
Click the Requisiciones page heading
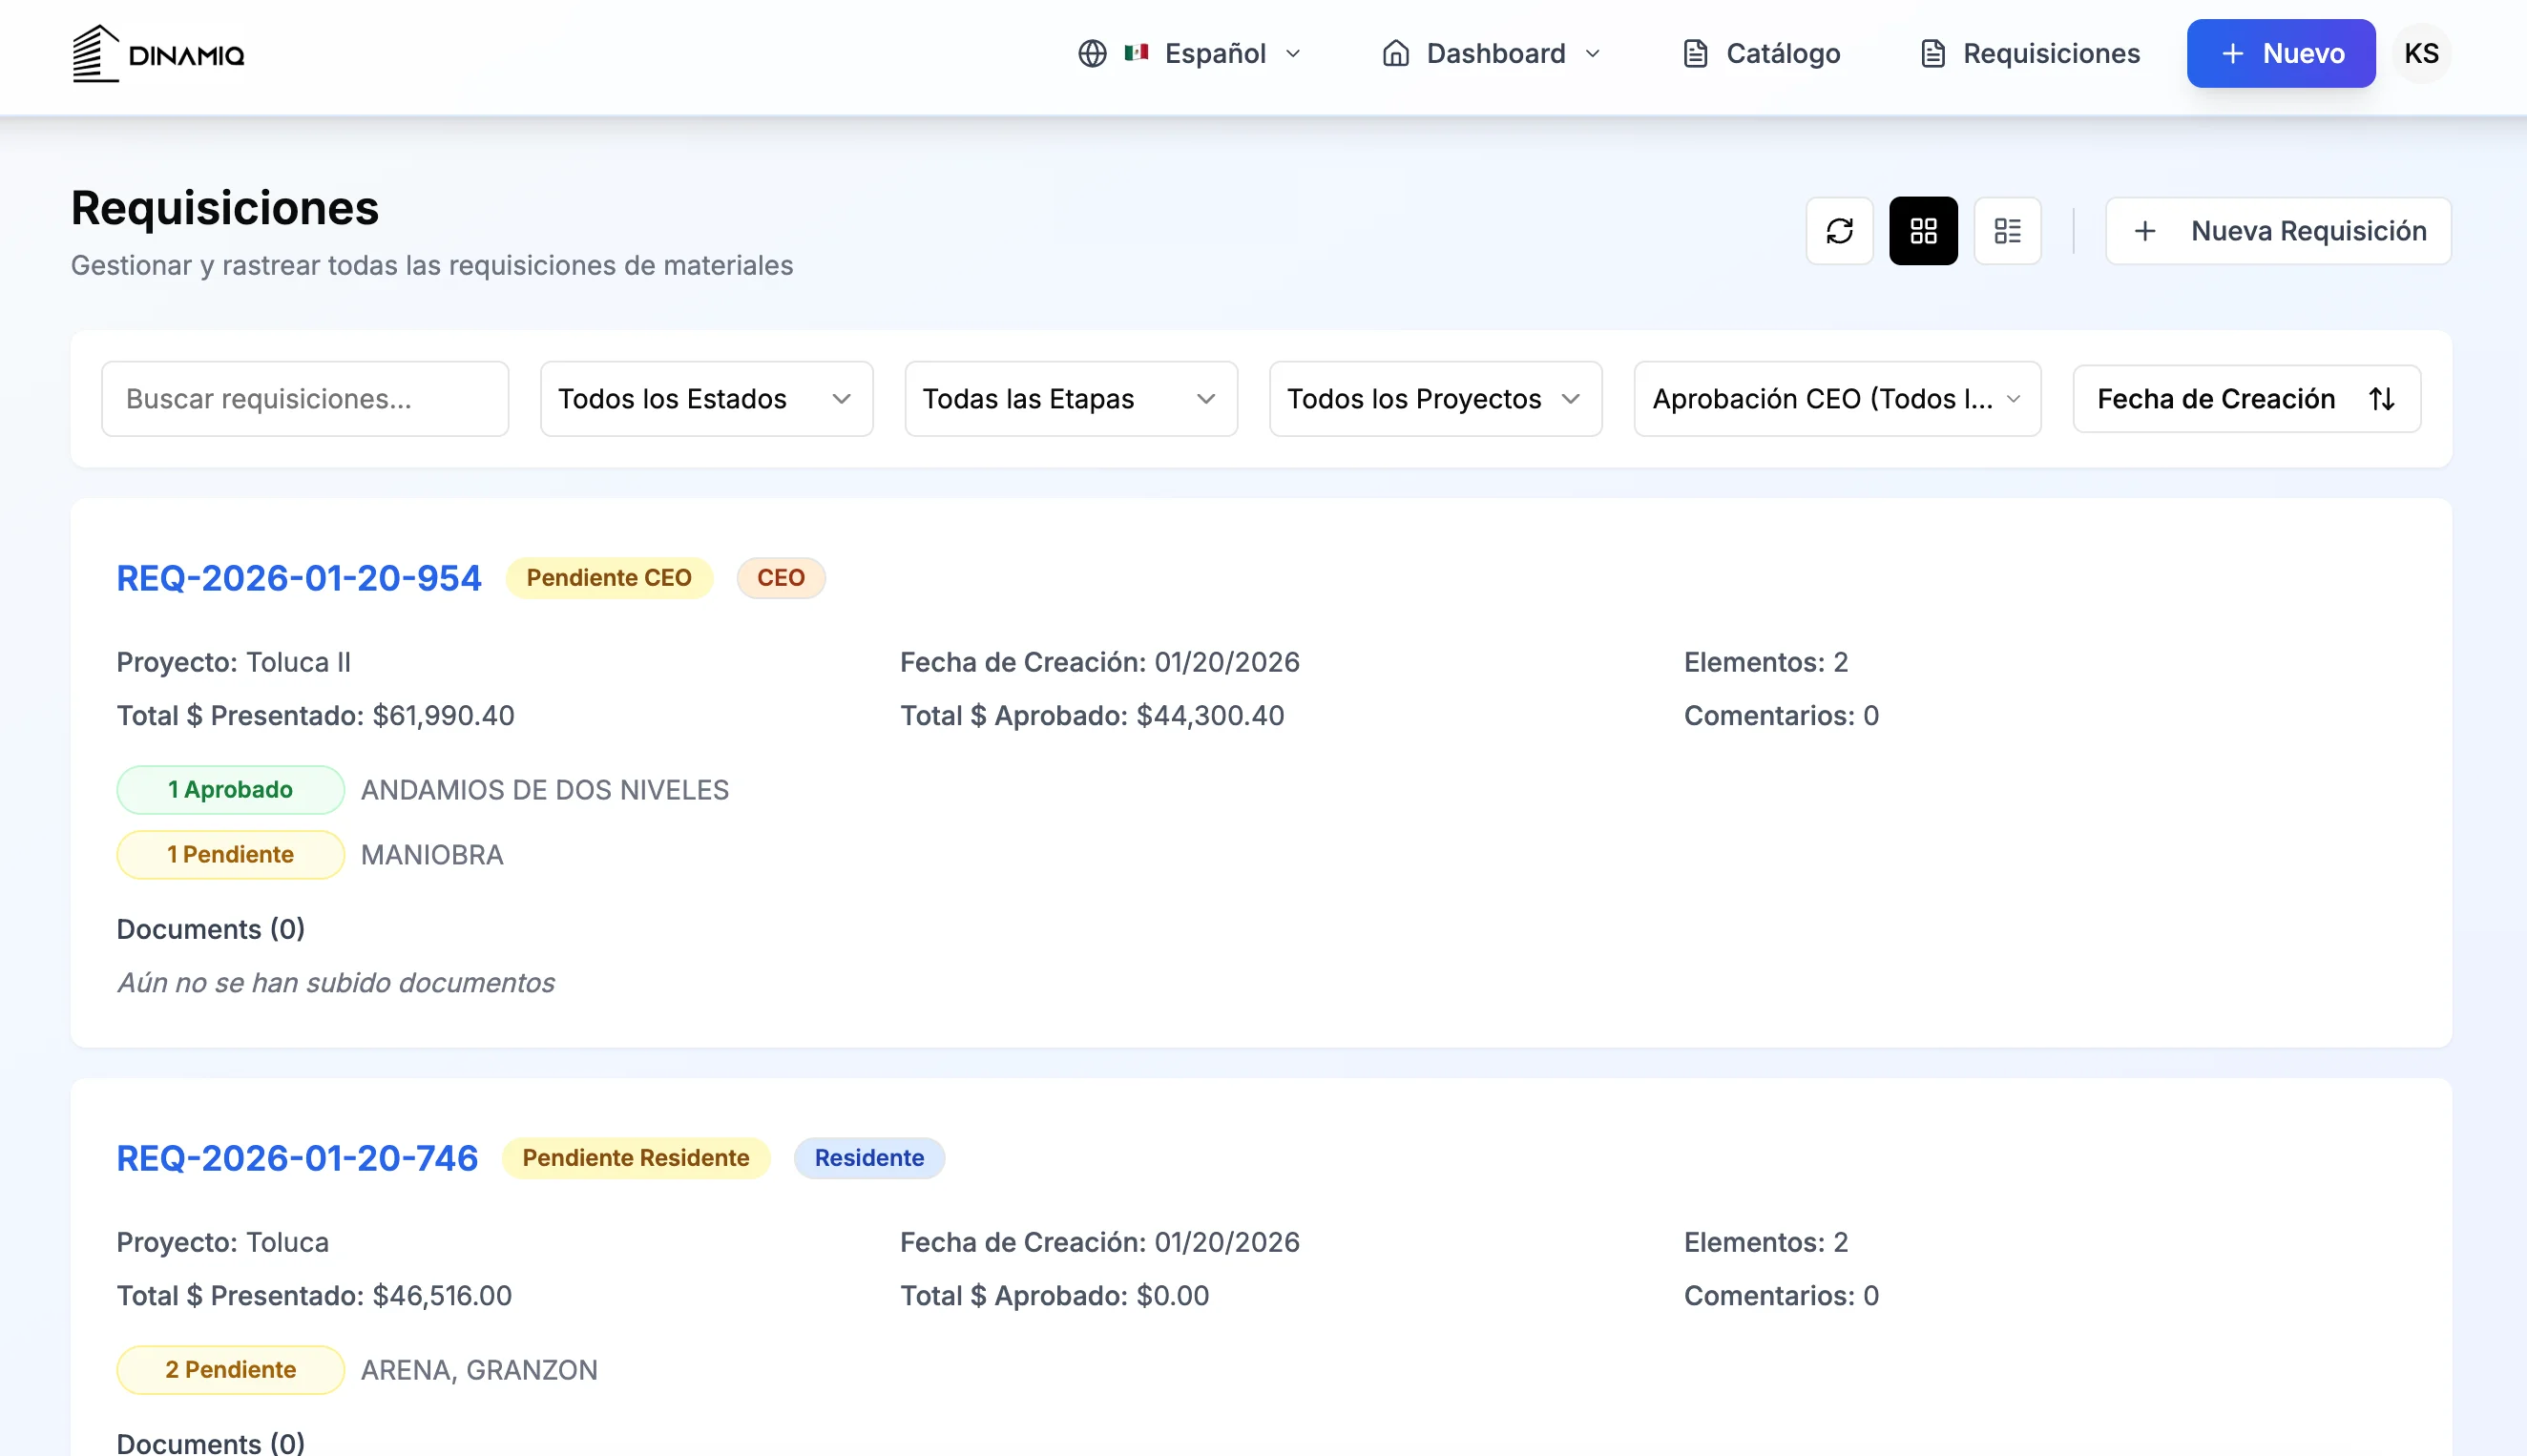pyautogui.click(x=225, y=208)
